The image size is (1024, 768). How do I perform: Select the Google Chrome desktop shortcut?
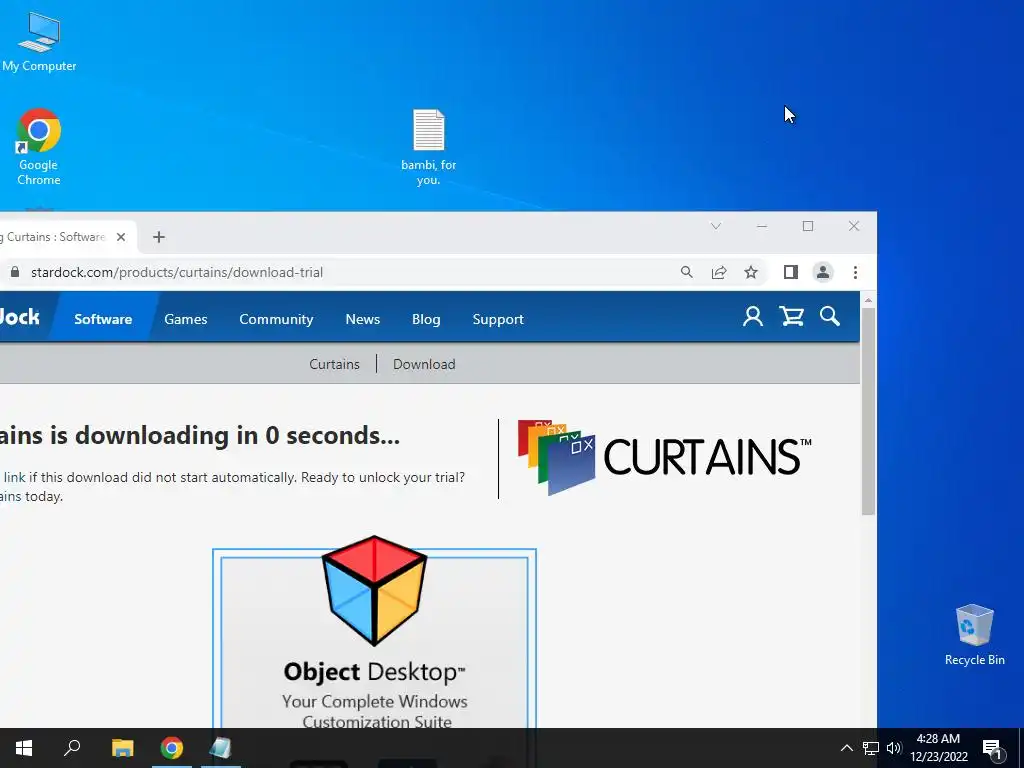[x=39, y=147]
